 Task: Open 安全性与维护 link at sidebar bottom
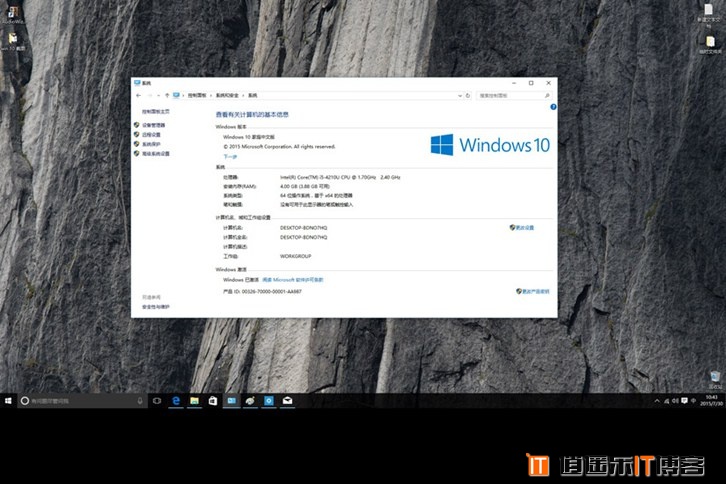point(156,307)
